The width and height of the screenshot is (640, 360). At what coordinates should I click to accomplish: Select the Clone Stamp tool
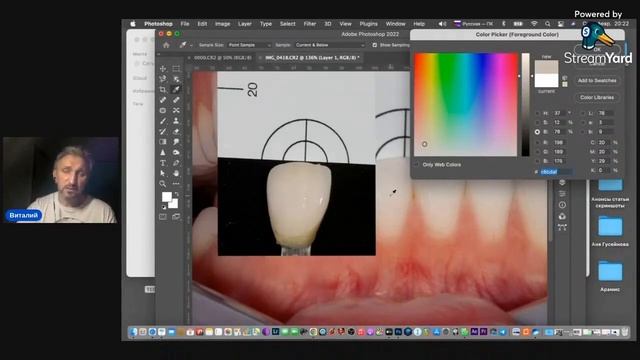click(176, 121)
